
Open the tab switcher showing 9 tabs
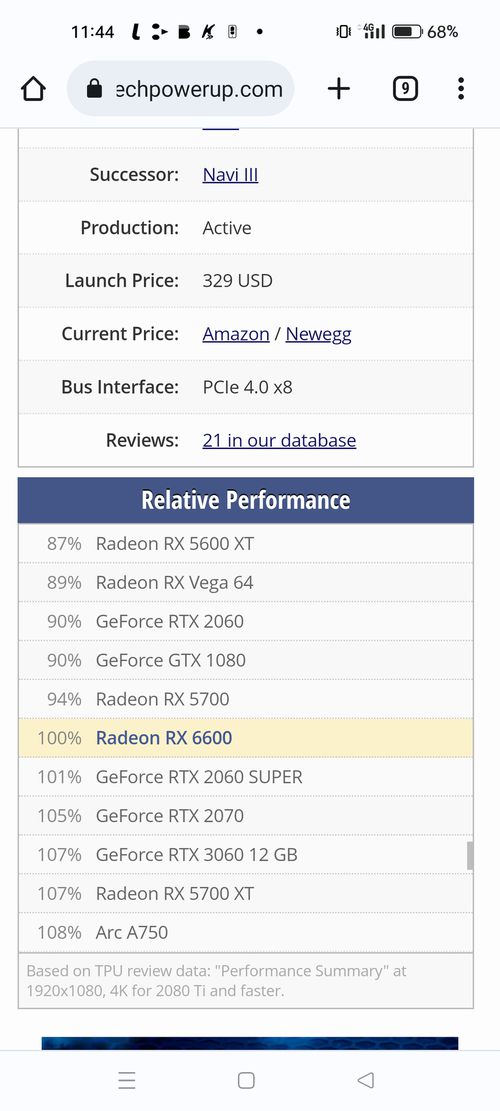coord(405,89)
